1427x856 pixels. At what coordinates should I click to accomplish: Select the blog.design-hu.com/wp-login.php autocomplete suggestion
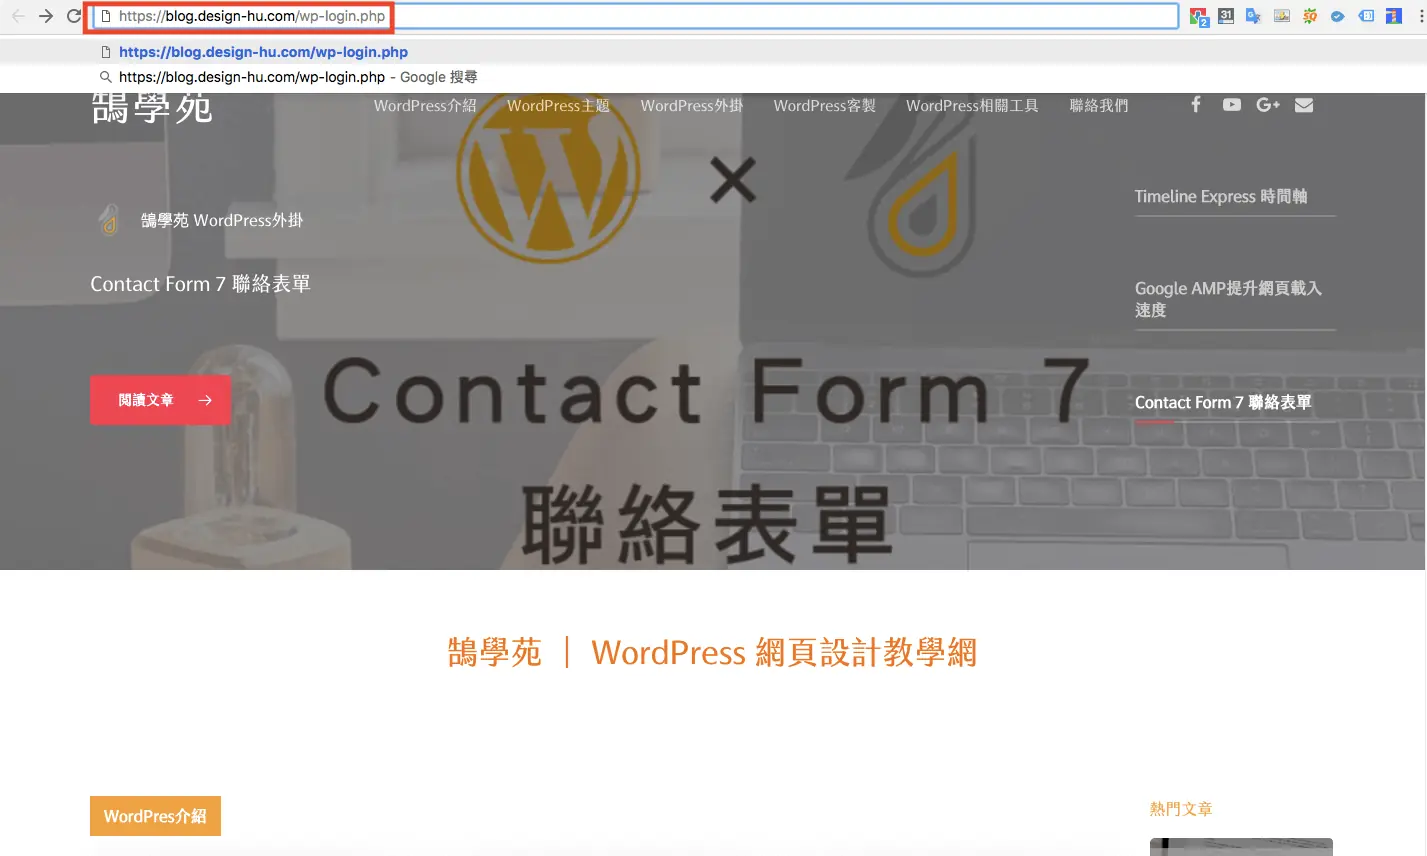click(x=713, y=52)
